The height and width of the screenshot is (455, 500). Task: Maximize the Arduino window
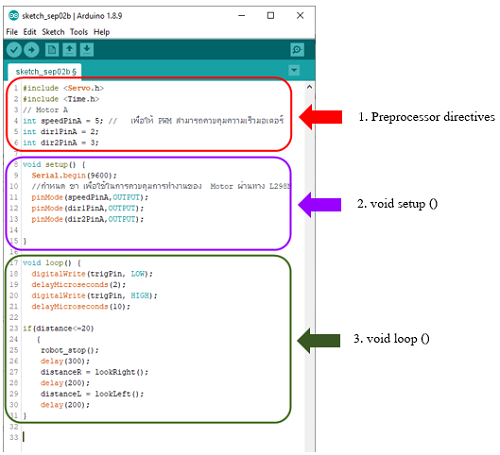[x=271, y=16]
